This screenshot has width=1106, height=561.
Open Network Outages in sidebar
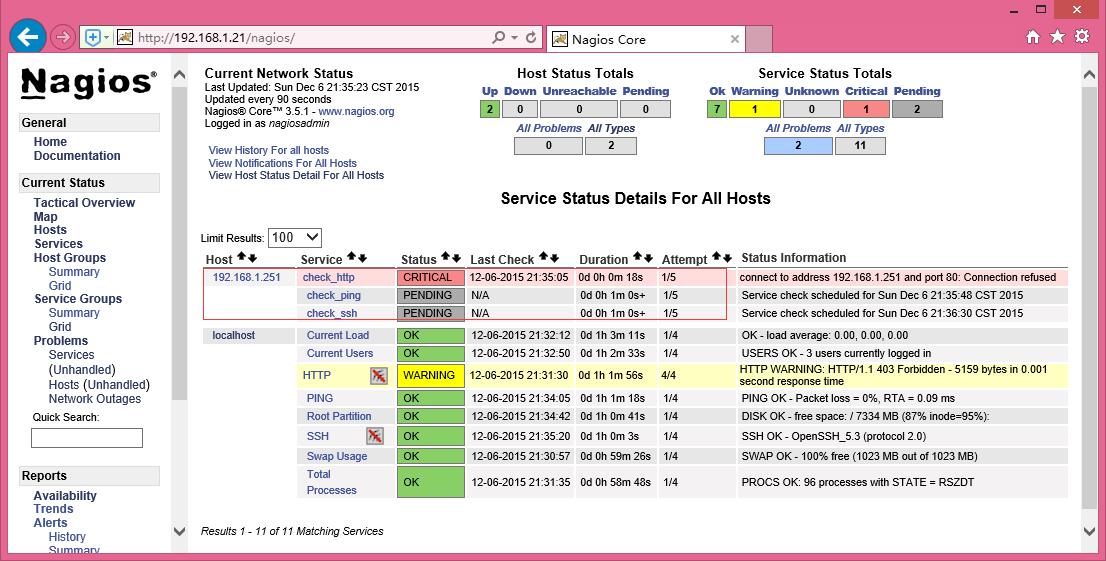(95, 399)
